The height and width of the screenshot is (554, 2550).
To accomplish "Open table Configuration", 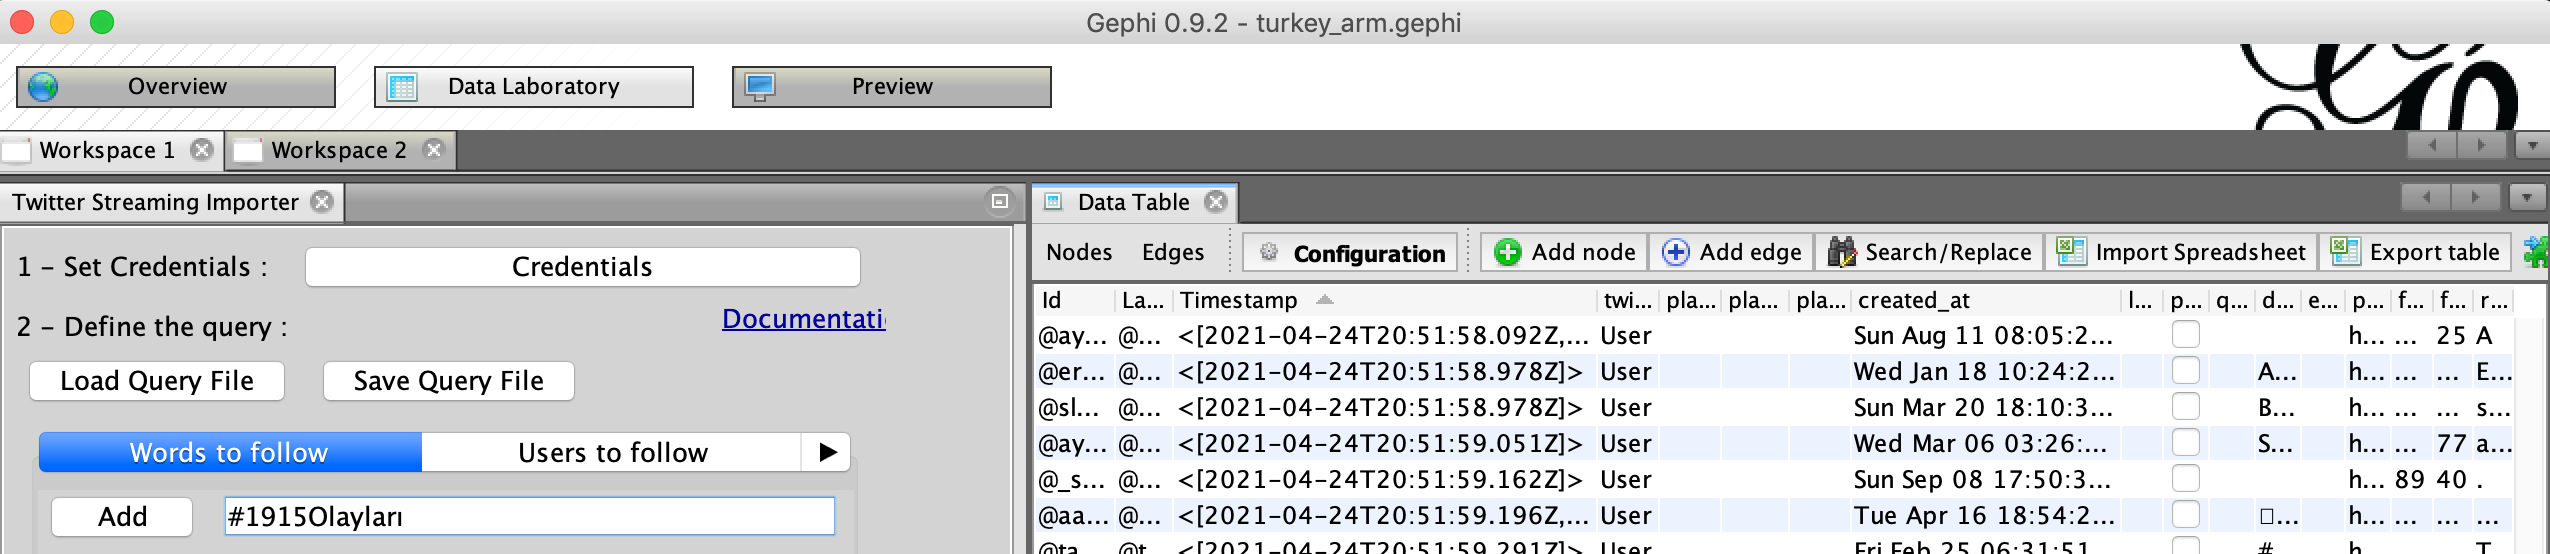I will pyautogui.click(x=1349, y=253).
